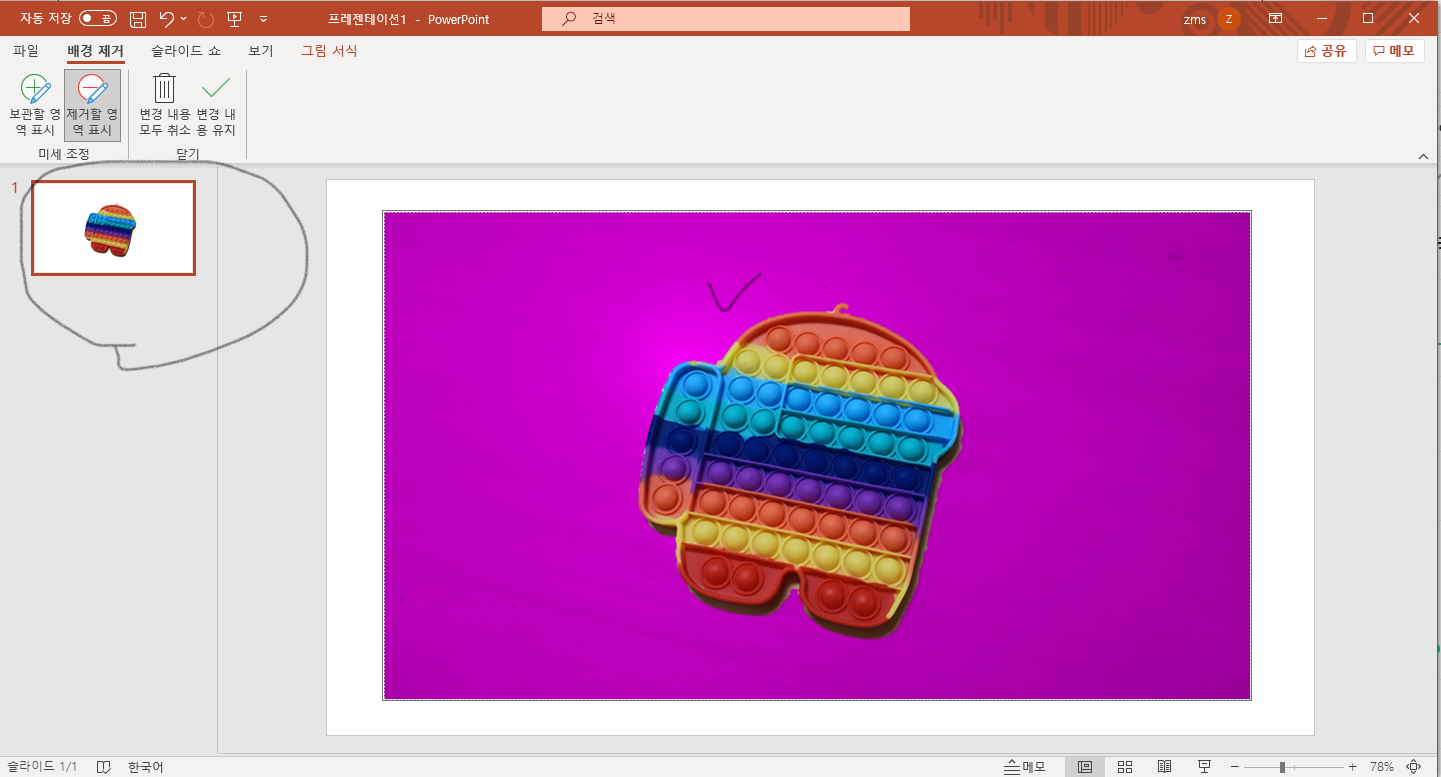Start slide show from Quick Access Toolbar
Image resolution: width=1441 pixels, height=777 pixels.
(x=235, y=19)
